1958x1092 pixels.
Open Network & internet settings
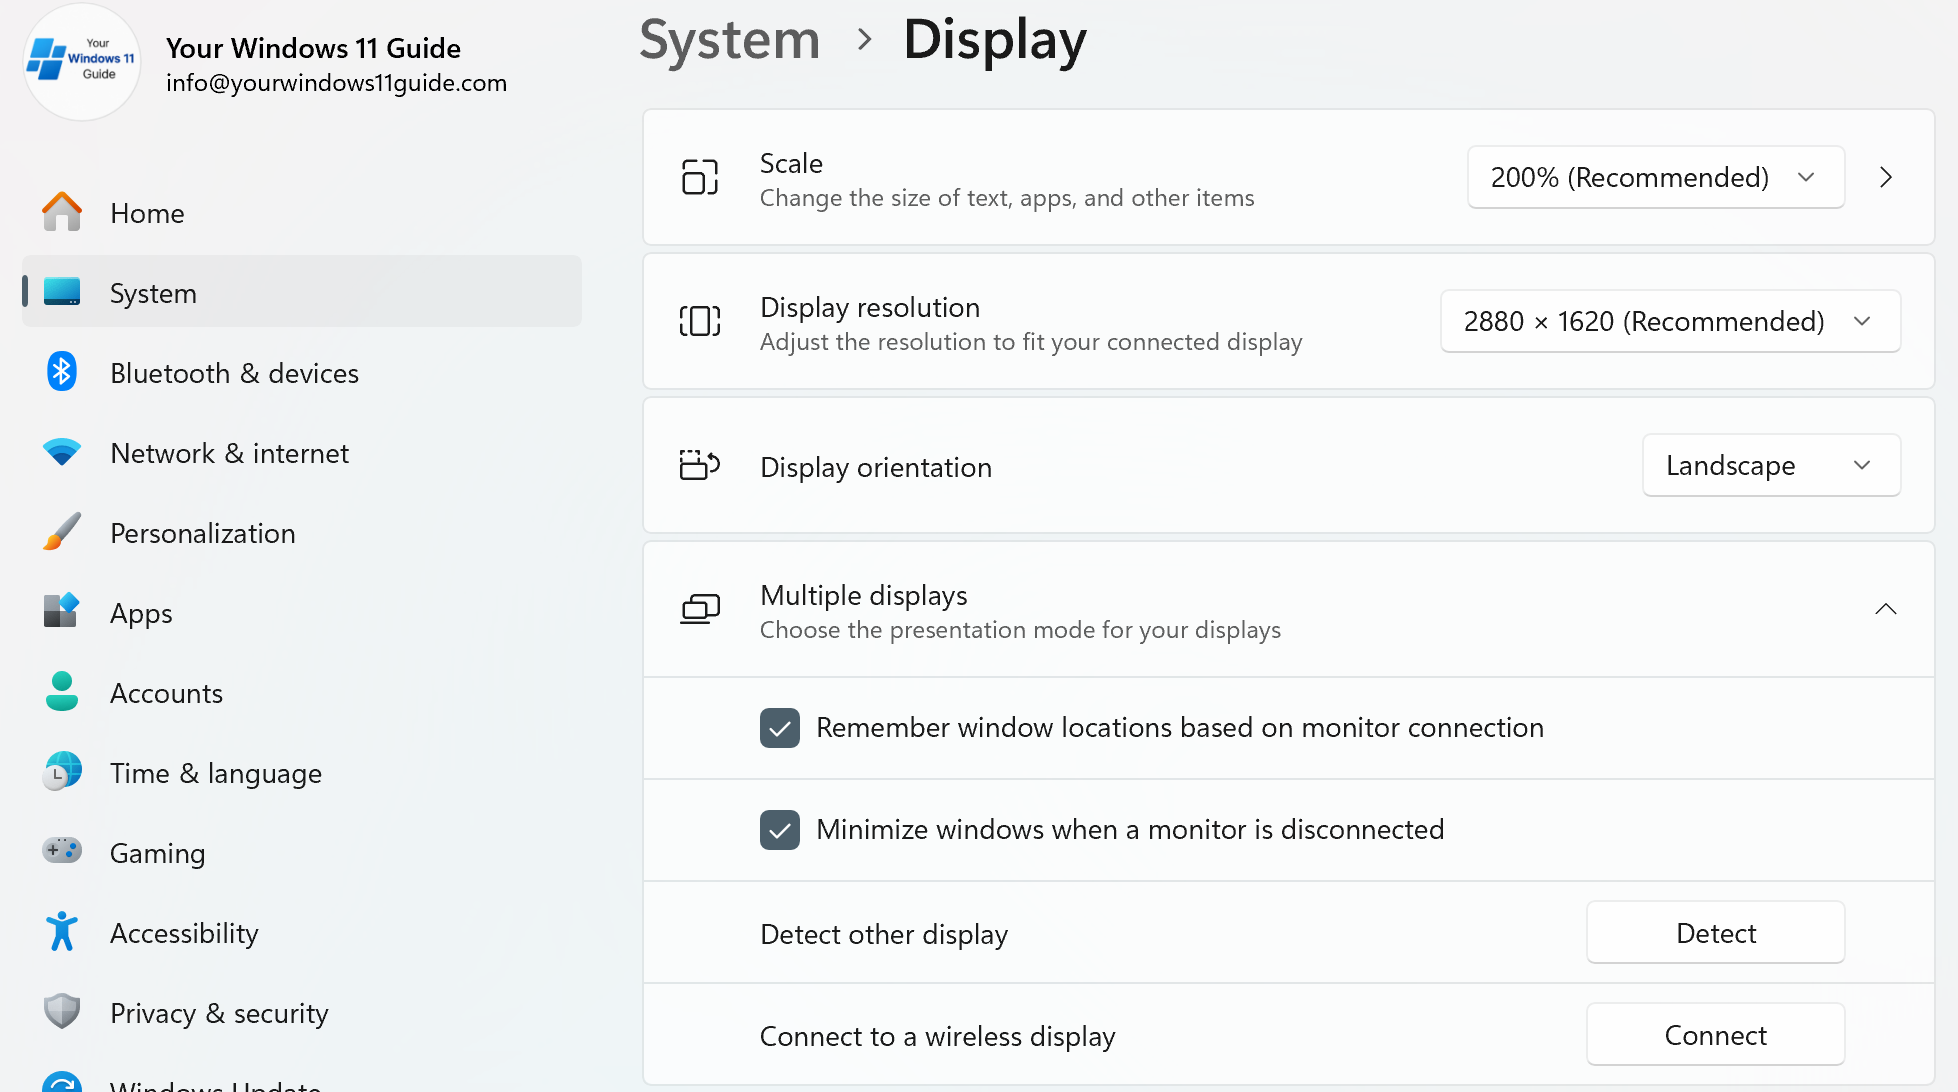tap(301, 452)
